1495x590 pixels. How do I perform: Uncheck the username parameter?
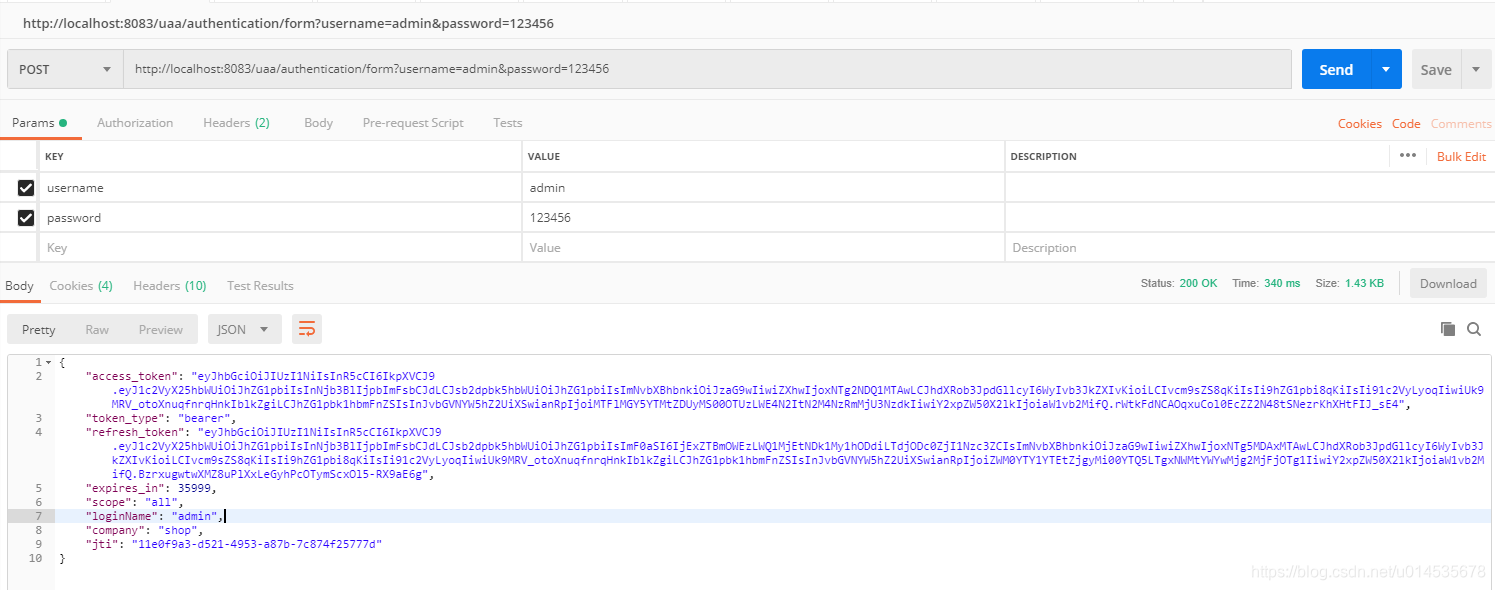[25, 187]
